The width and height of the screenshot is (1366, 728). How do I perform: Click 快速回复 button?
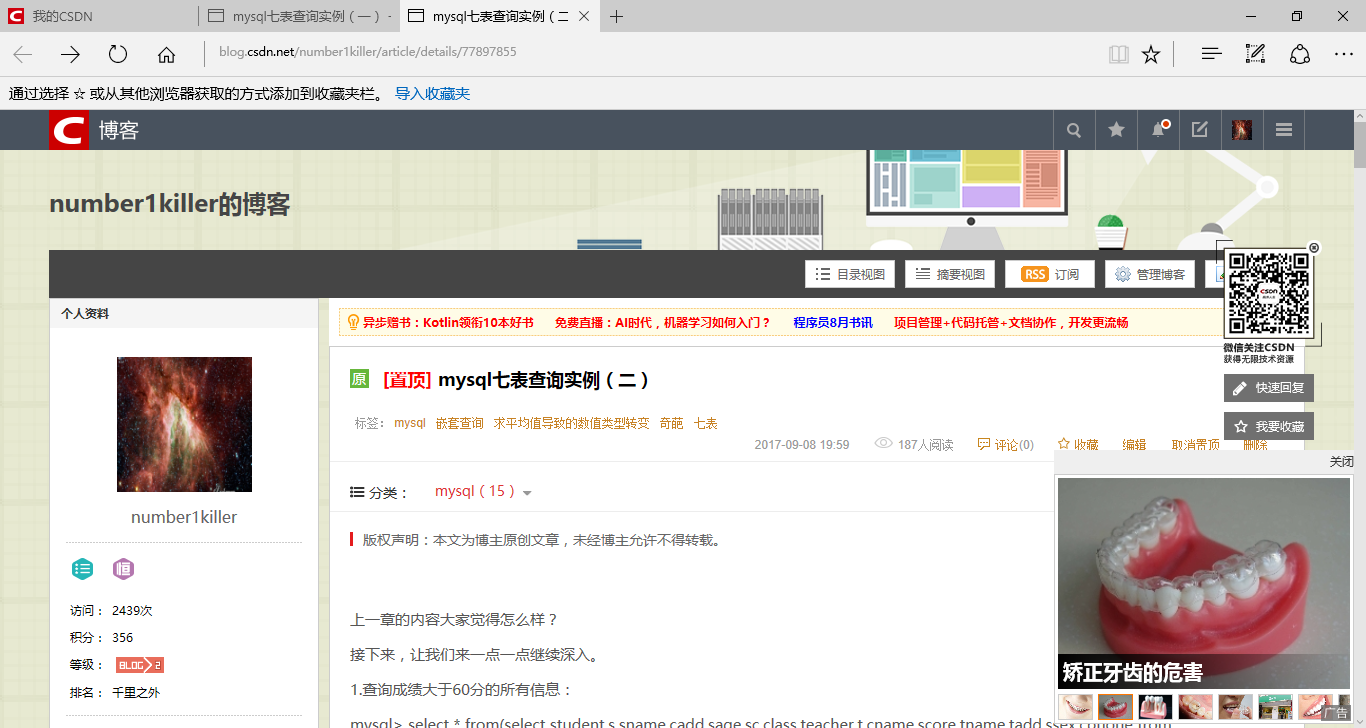click(1269, 388)
